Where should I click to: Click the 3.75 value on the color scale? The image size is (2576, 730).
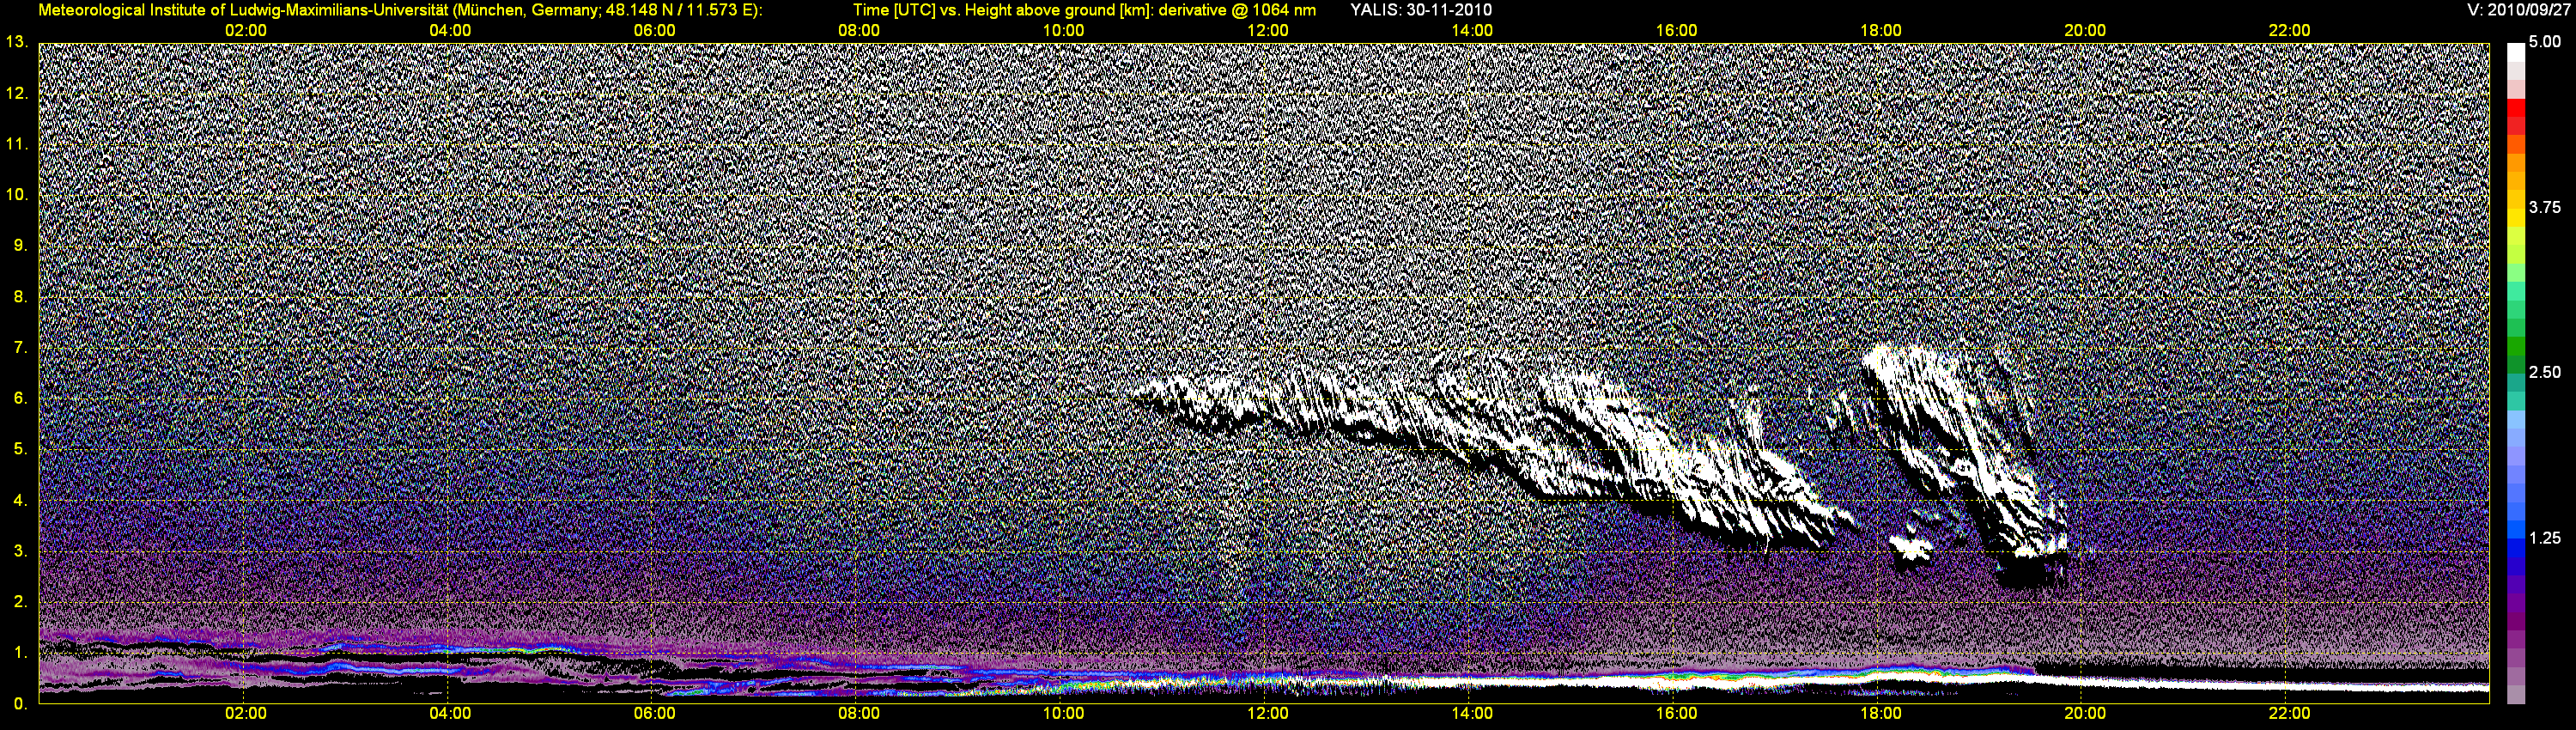(x=2545, y=207)
